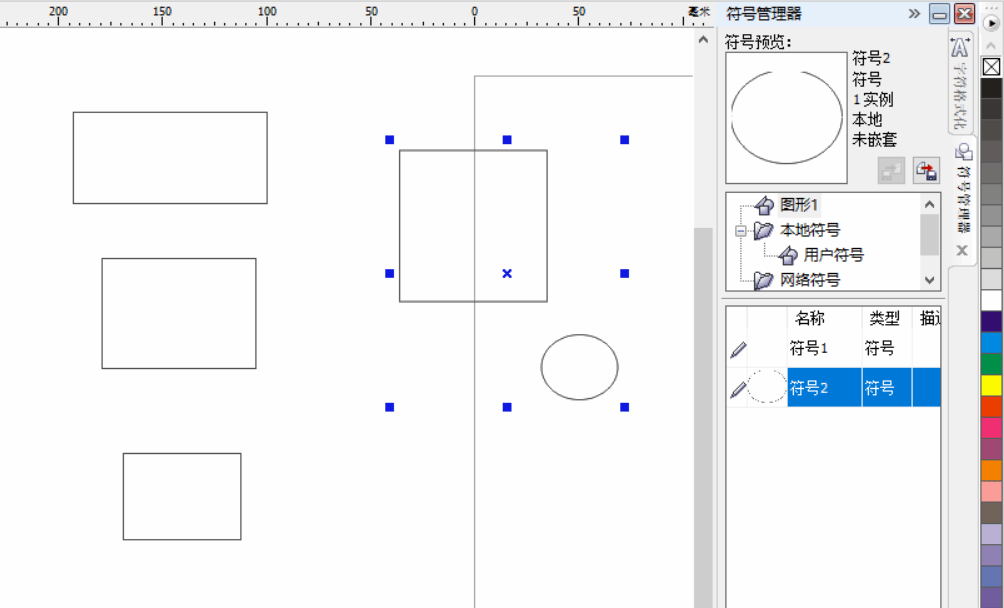Screen dimensions: 1004x608
Task: Click the pencil edit icon beside 符号1
Action: (x=738, y=349)
